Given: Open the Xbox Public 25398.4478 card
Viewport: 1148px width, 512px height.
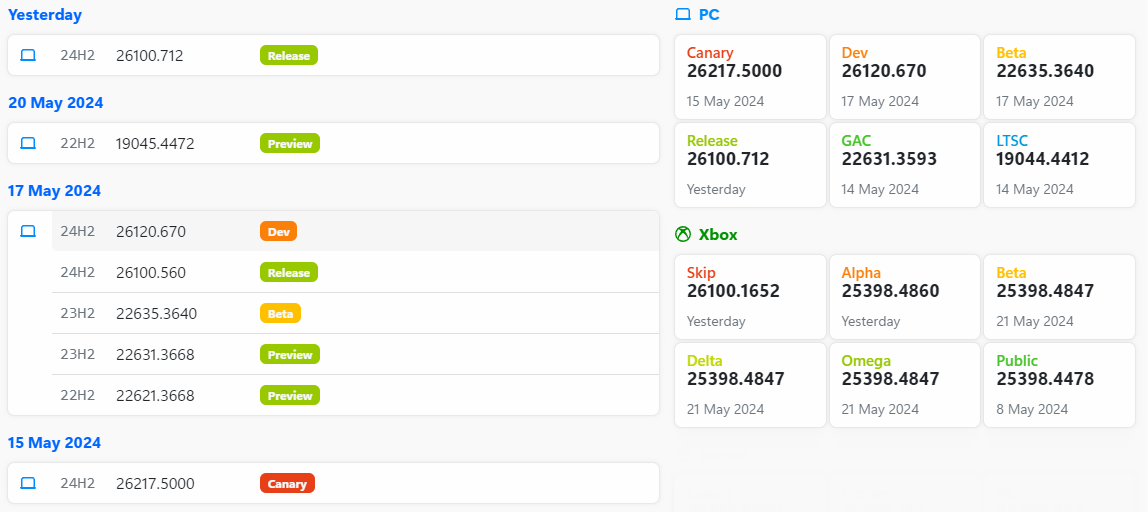Looking at the screenshot, I should [x=1059, y=385].
